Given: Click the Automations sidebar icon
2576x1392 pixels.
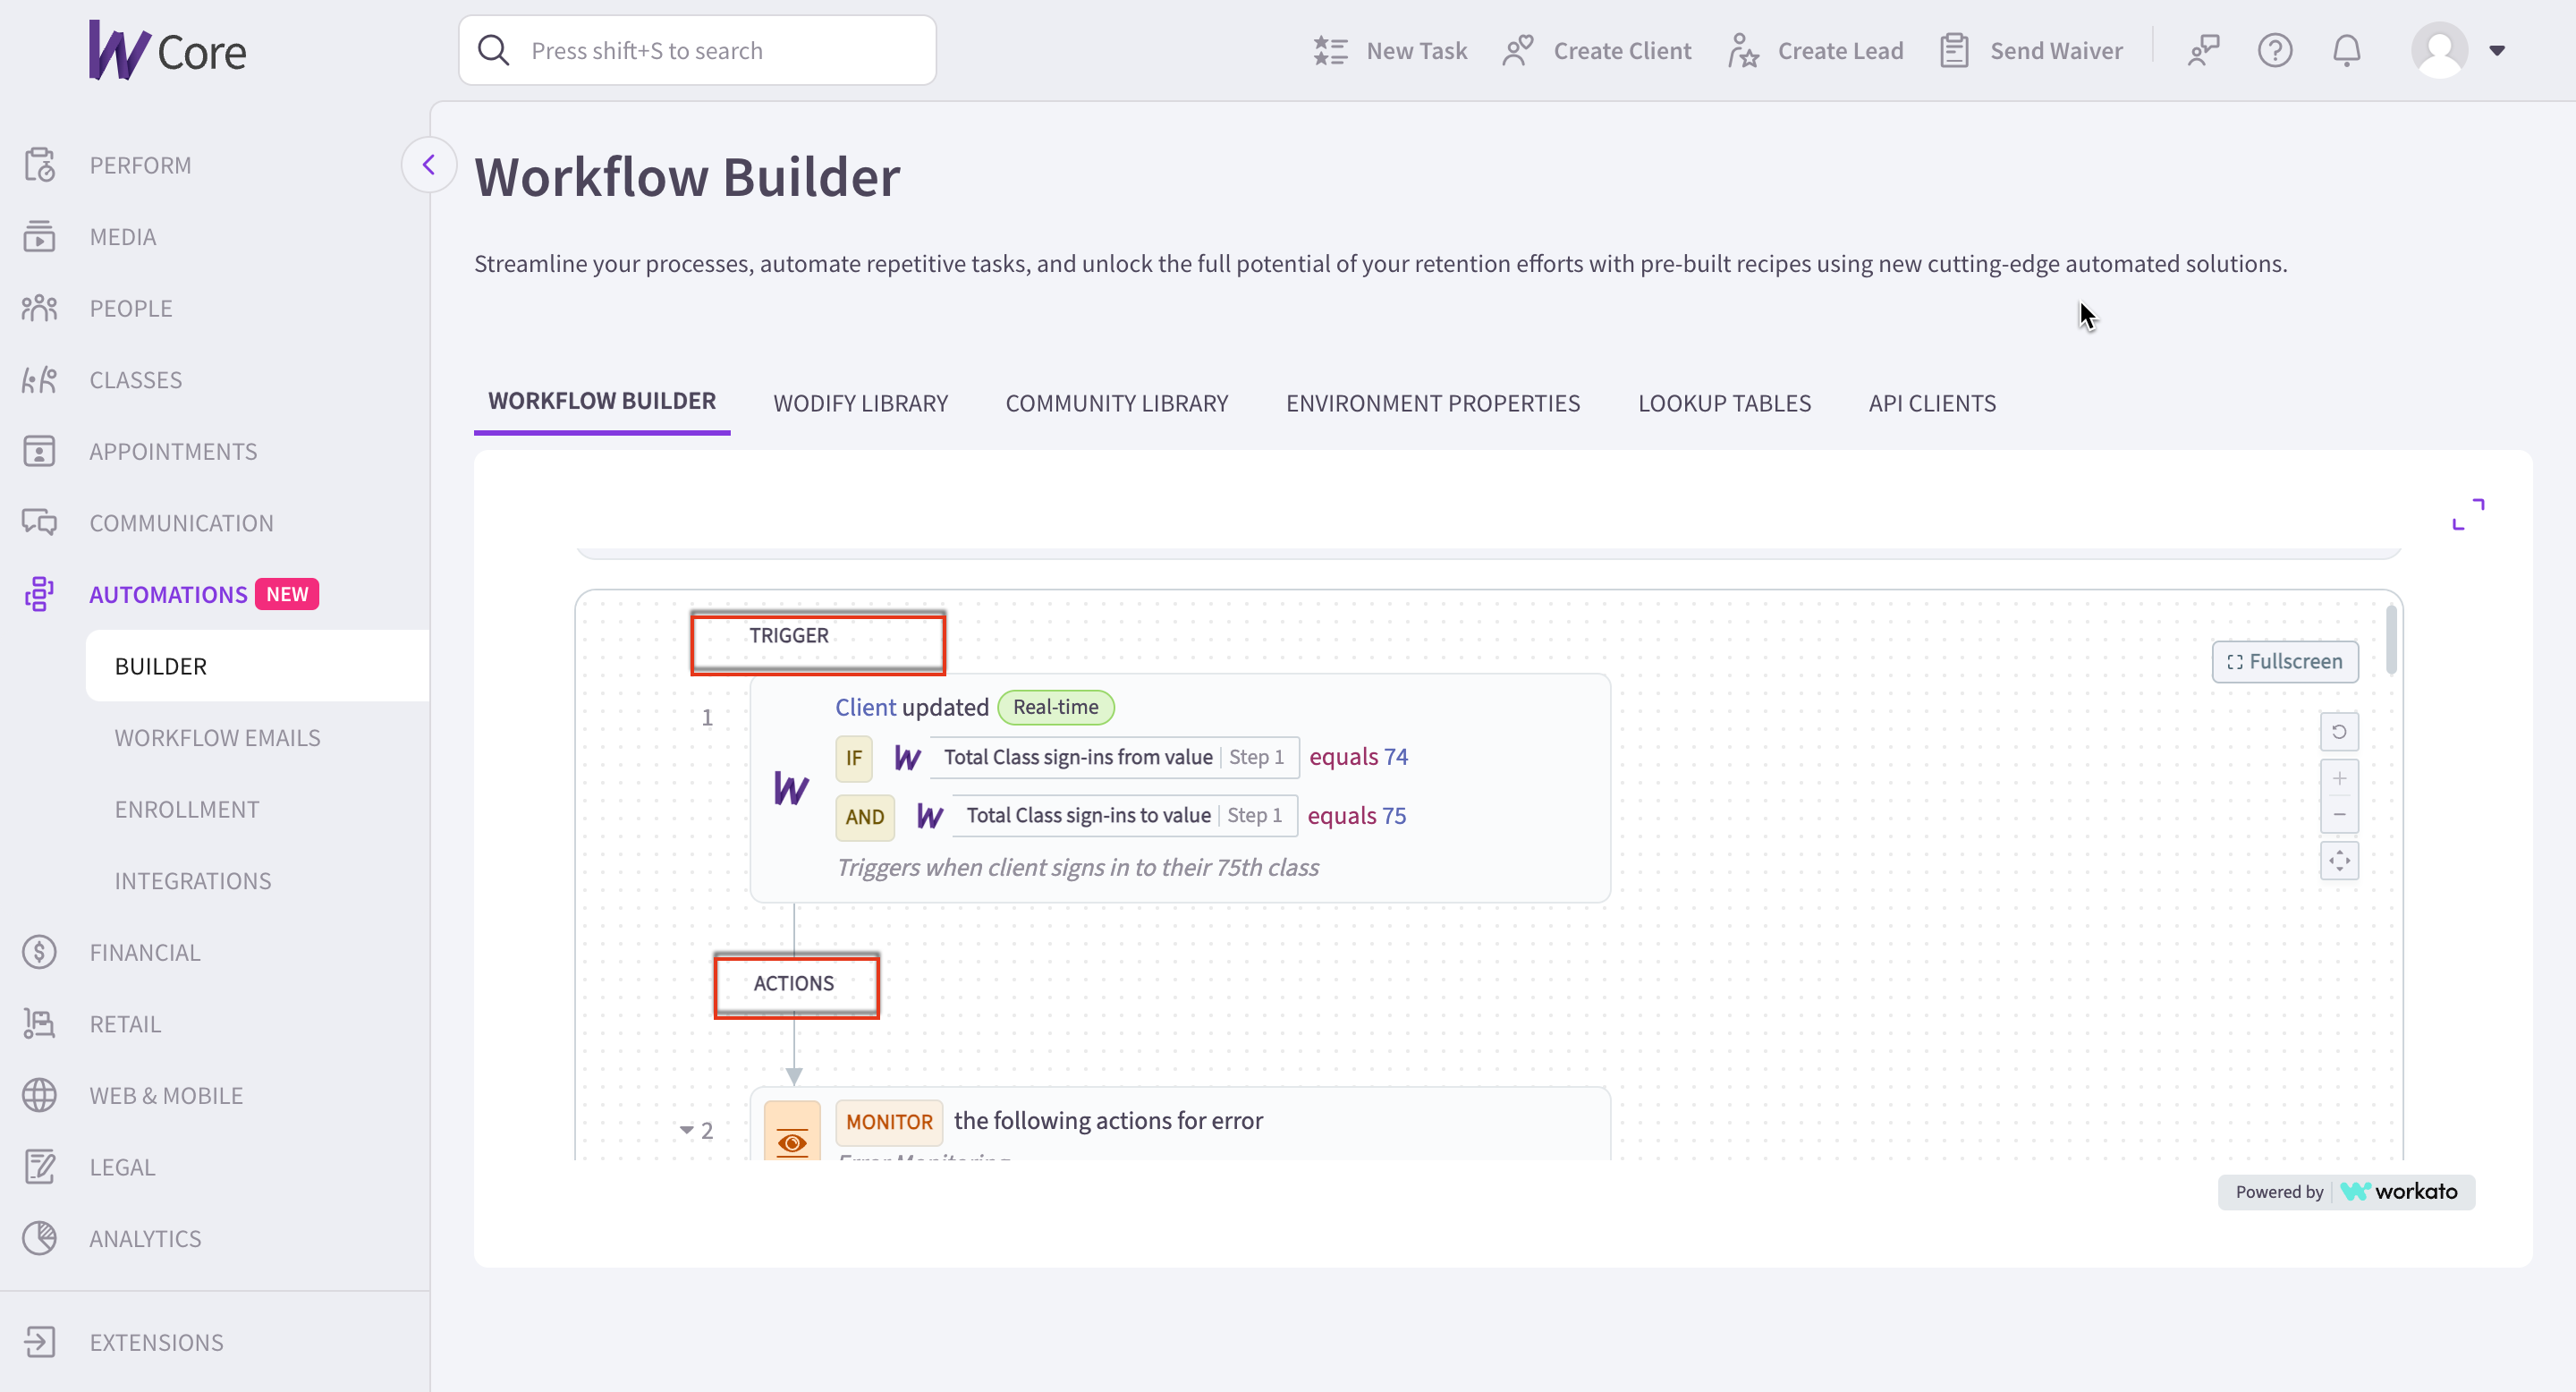Looking at the screenshot, I should pos(40,594).
